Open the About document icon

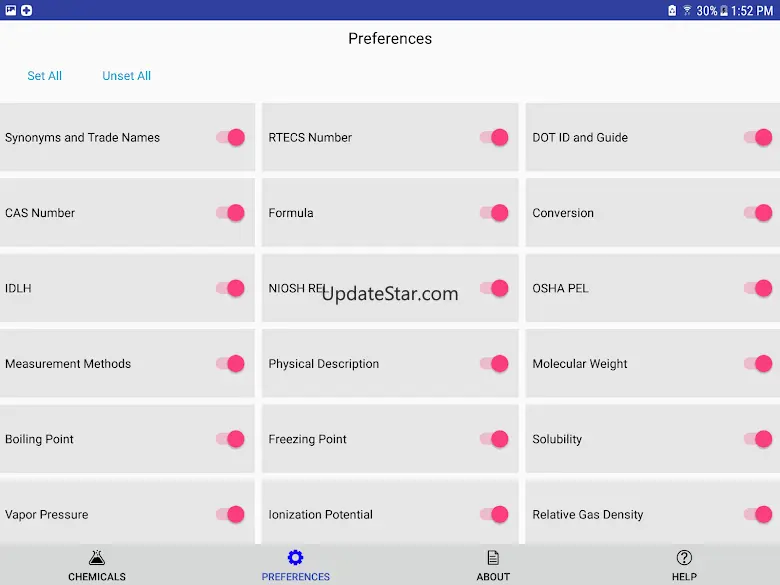tap(493, 558)
